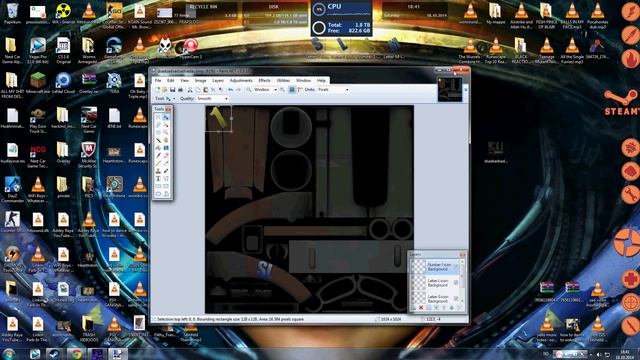Add a new layer in Layers panel

click(x=413, y=308)
